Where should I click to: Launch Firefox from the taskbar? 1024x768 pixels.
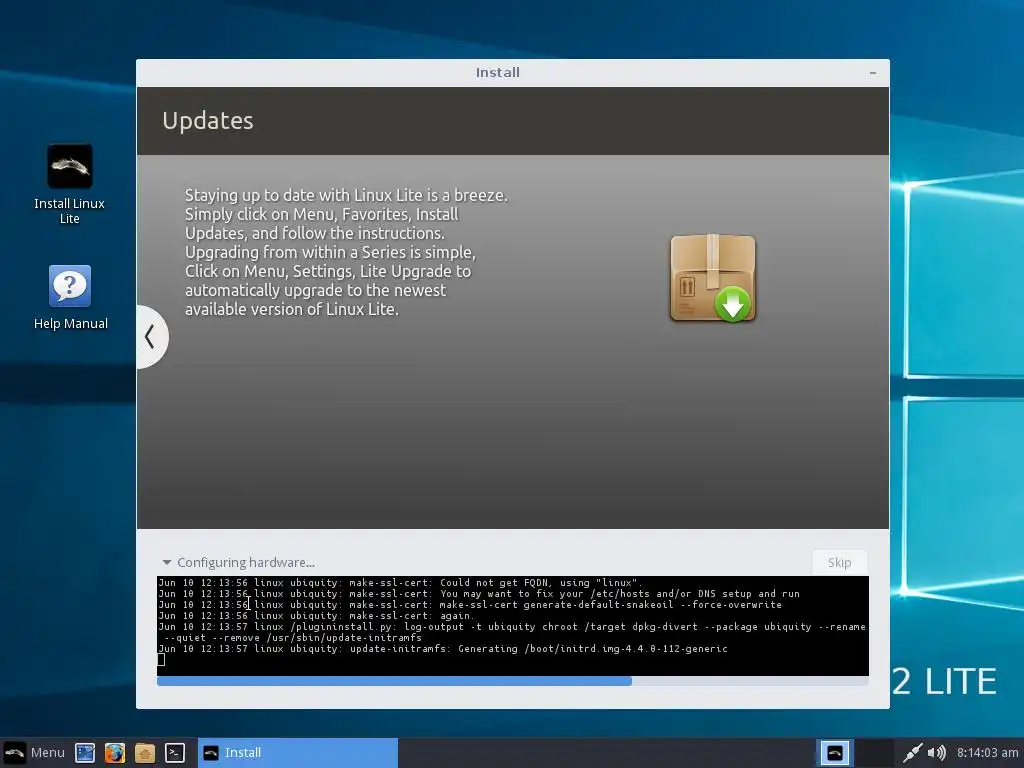tap(115, 753)
